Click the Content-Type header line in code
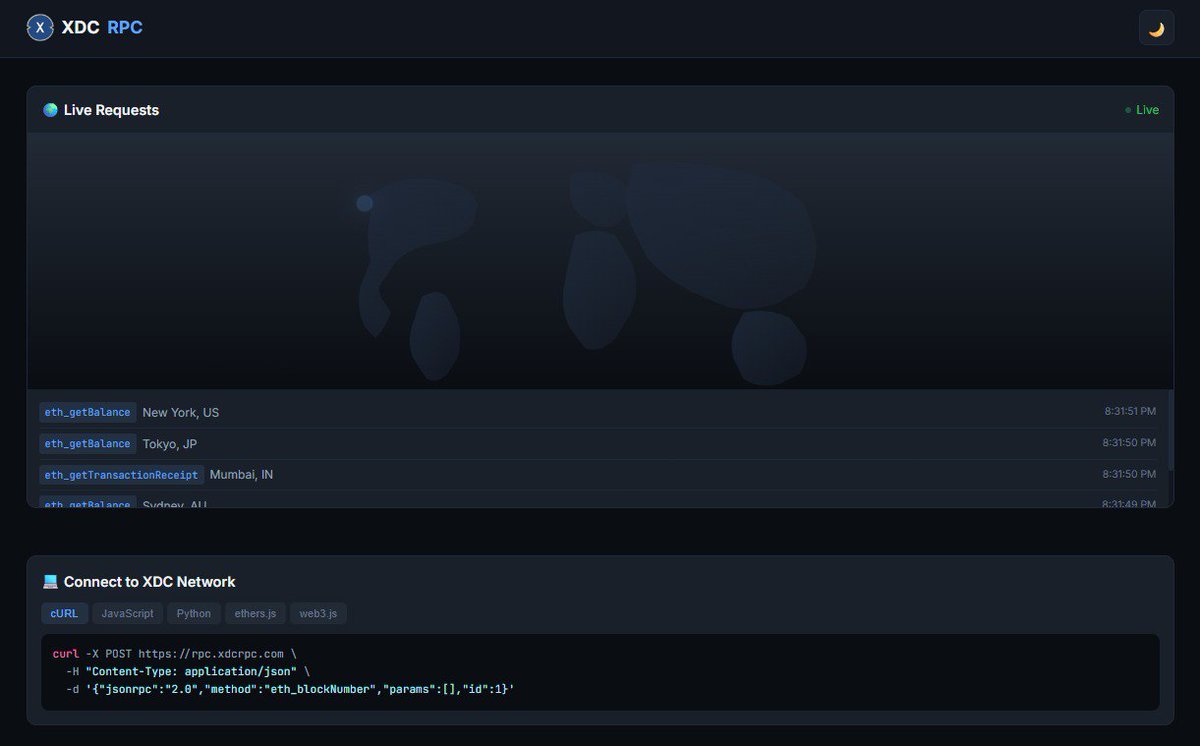This screenshot has height=746, width=1200. (x=189, y=671)
